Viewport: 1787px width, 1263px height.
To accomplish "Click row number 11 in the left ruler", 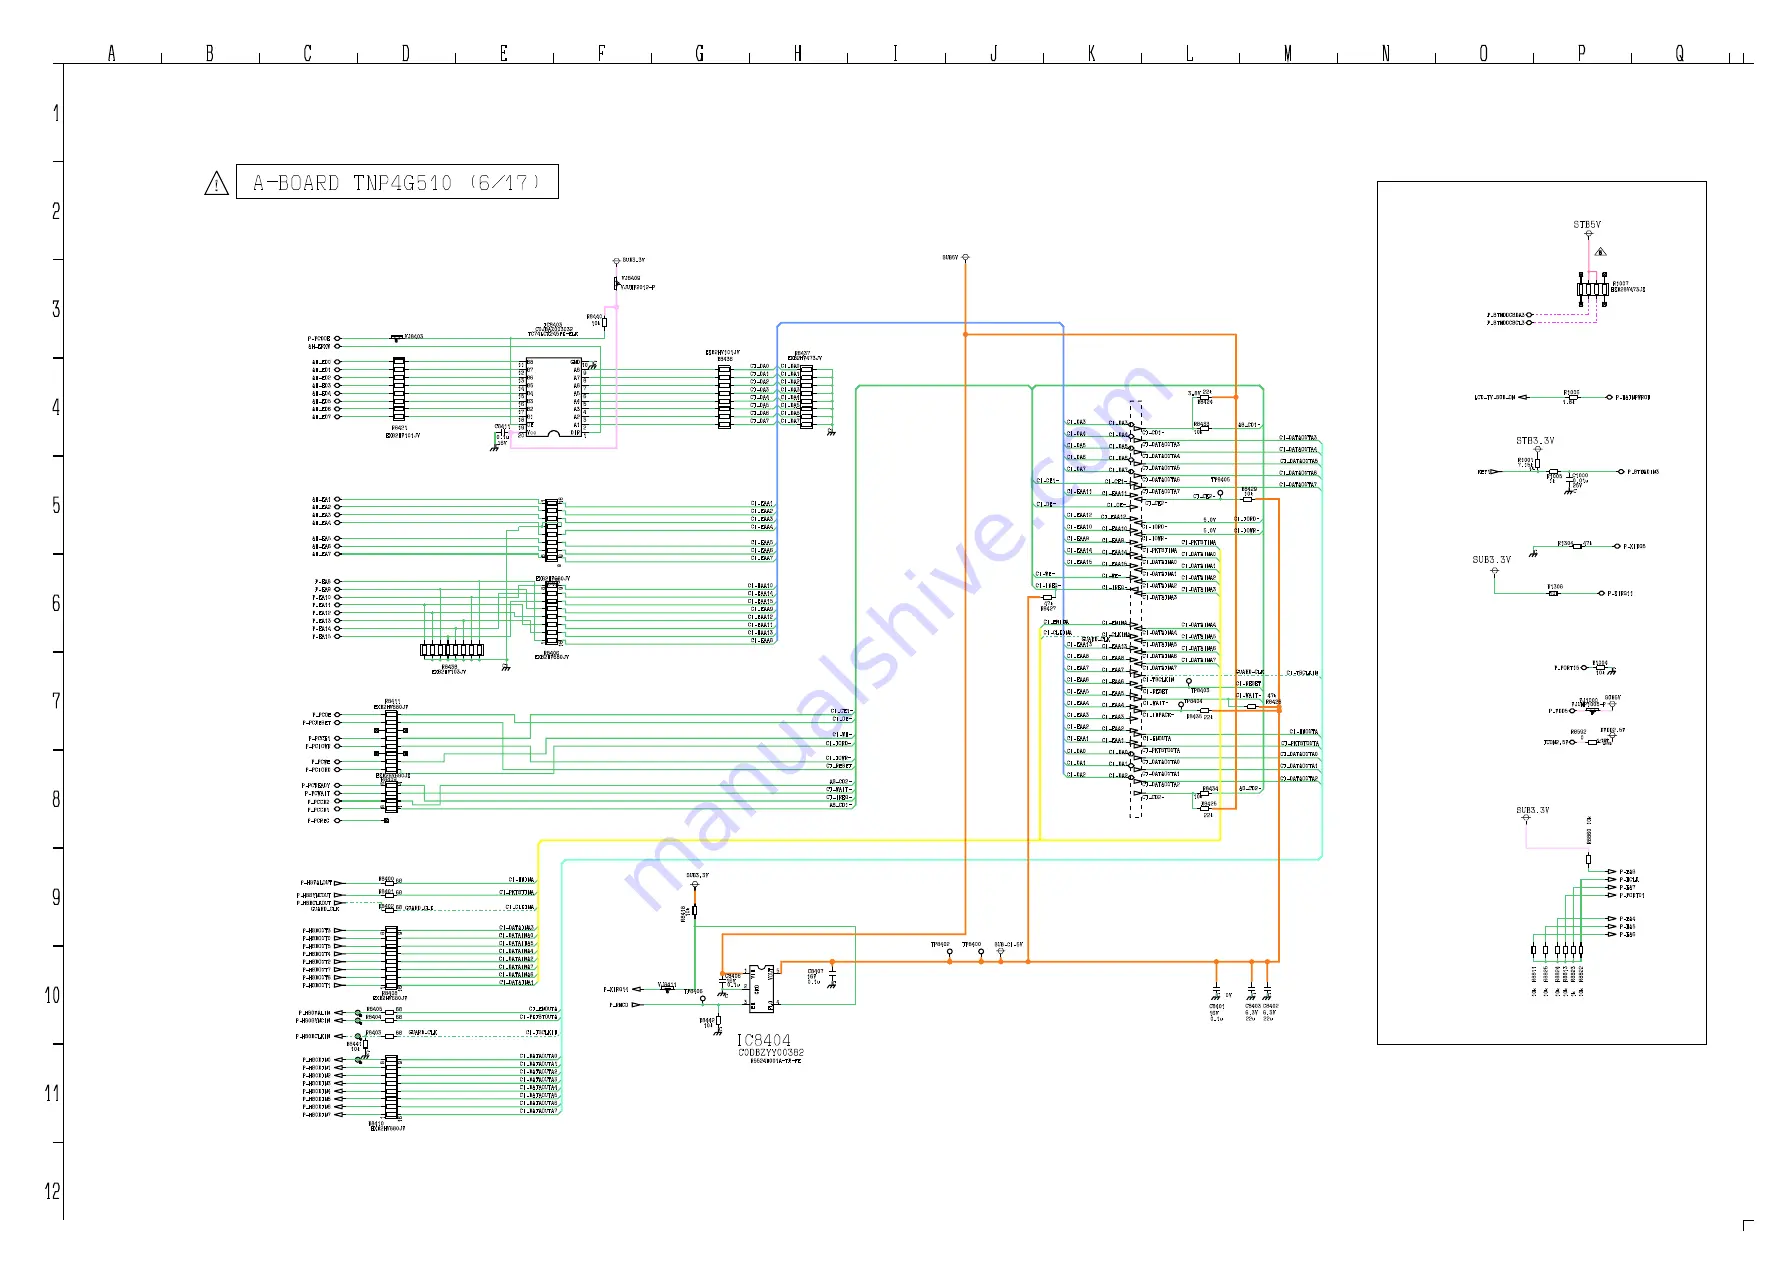I will 52,1094.
